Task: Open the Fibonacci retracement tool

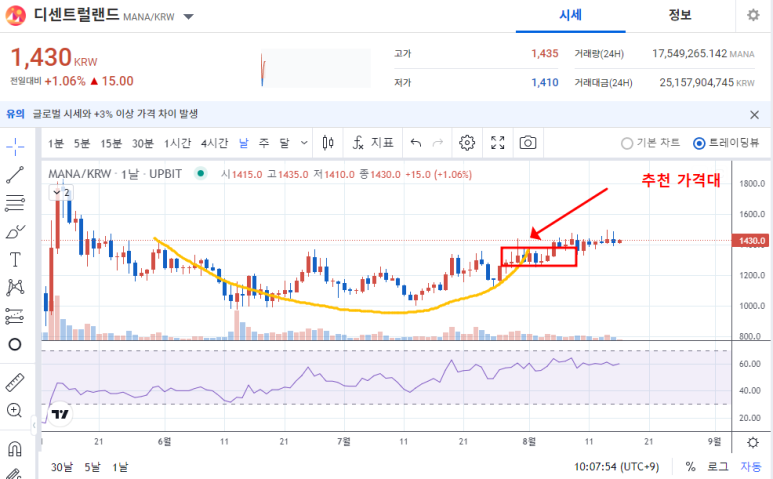Action: click(15, 203)
